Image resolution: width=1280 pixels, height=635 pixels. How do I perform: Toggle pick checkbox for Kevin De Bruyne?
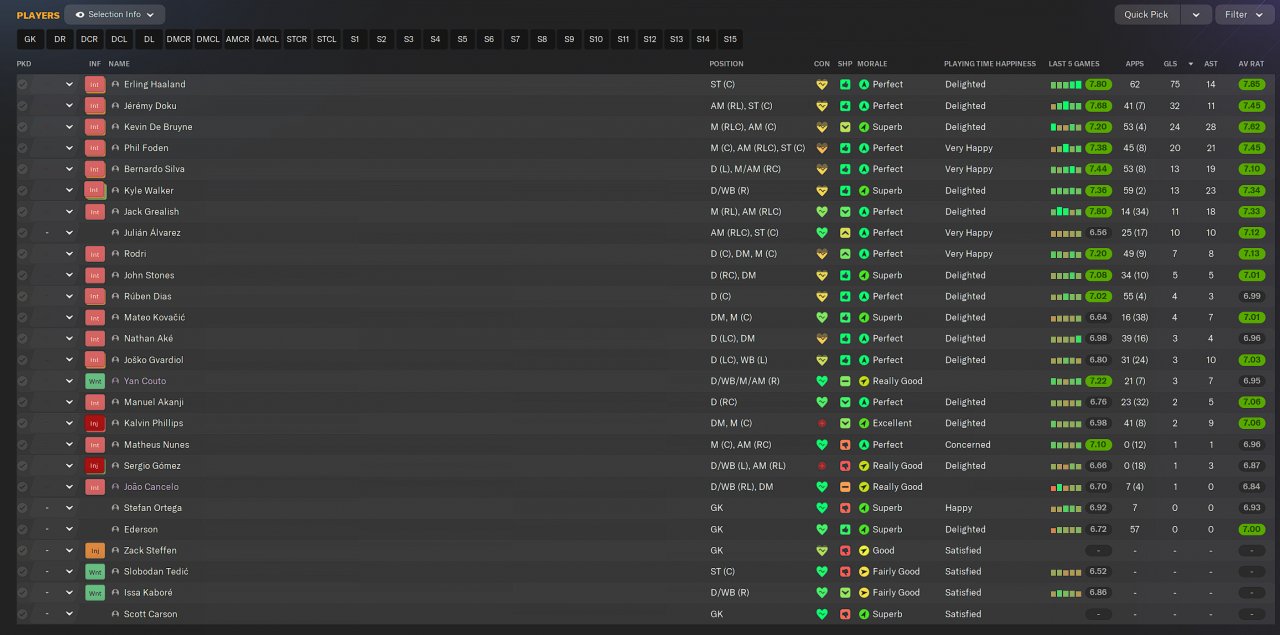22,127
